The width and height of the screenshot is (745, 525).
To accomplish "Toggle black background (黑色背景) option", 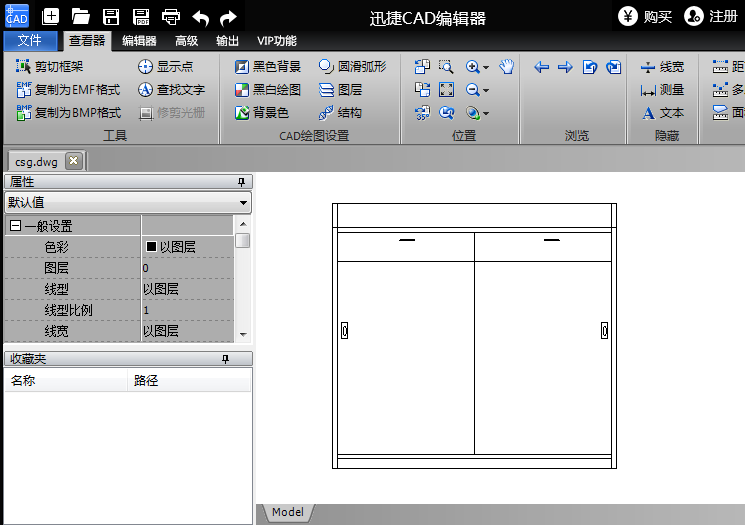I will click(267, 67).
